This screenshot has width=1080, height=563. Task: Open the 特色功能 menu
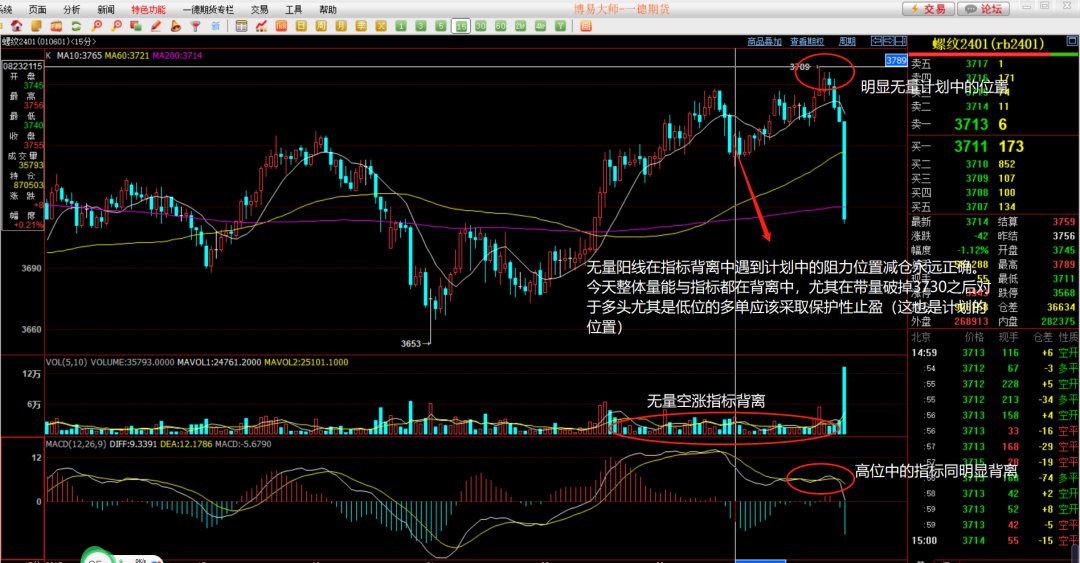(148, 10)
